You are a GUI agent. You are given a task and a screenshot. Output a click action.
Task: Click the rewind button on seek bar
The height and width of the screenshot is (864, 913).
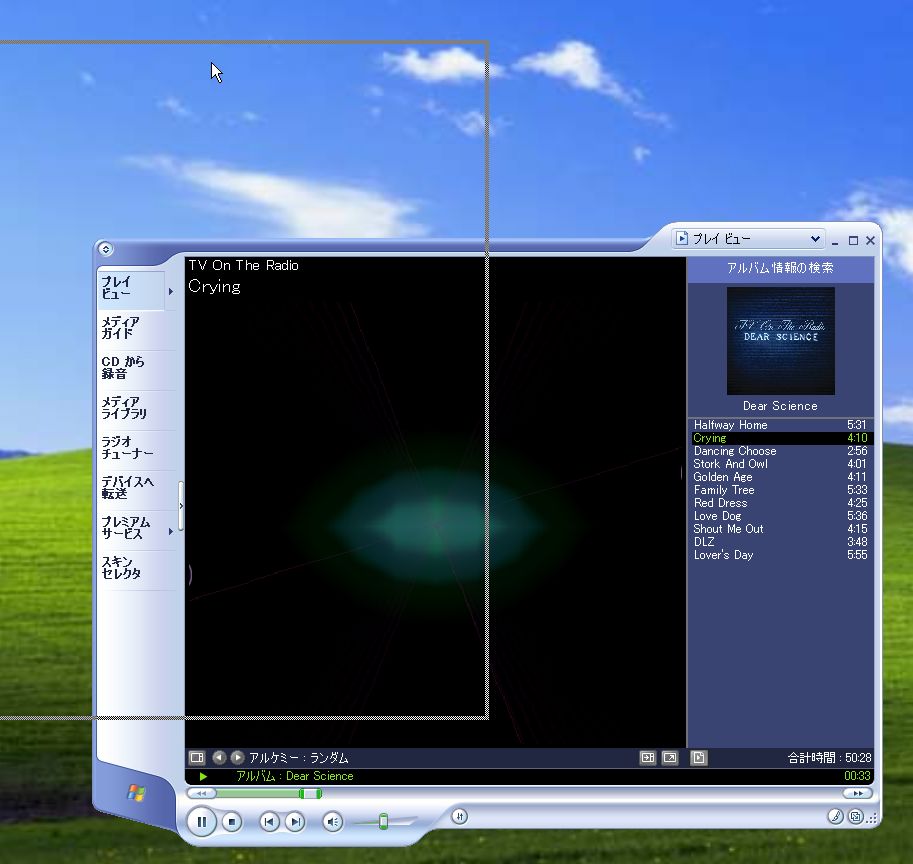pyautogui.click(x=201, y=793)
